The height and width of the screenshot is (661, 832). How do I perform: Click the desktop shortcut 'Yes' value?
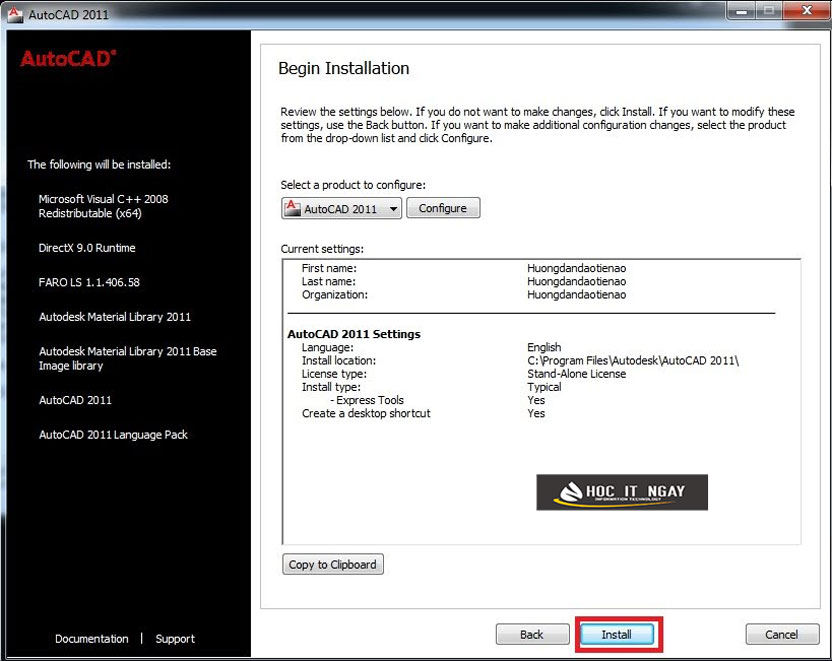[x=536, y=413]
